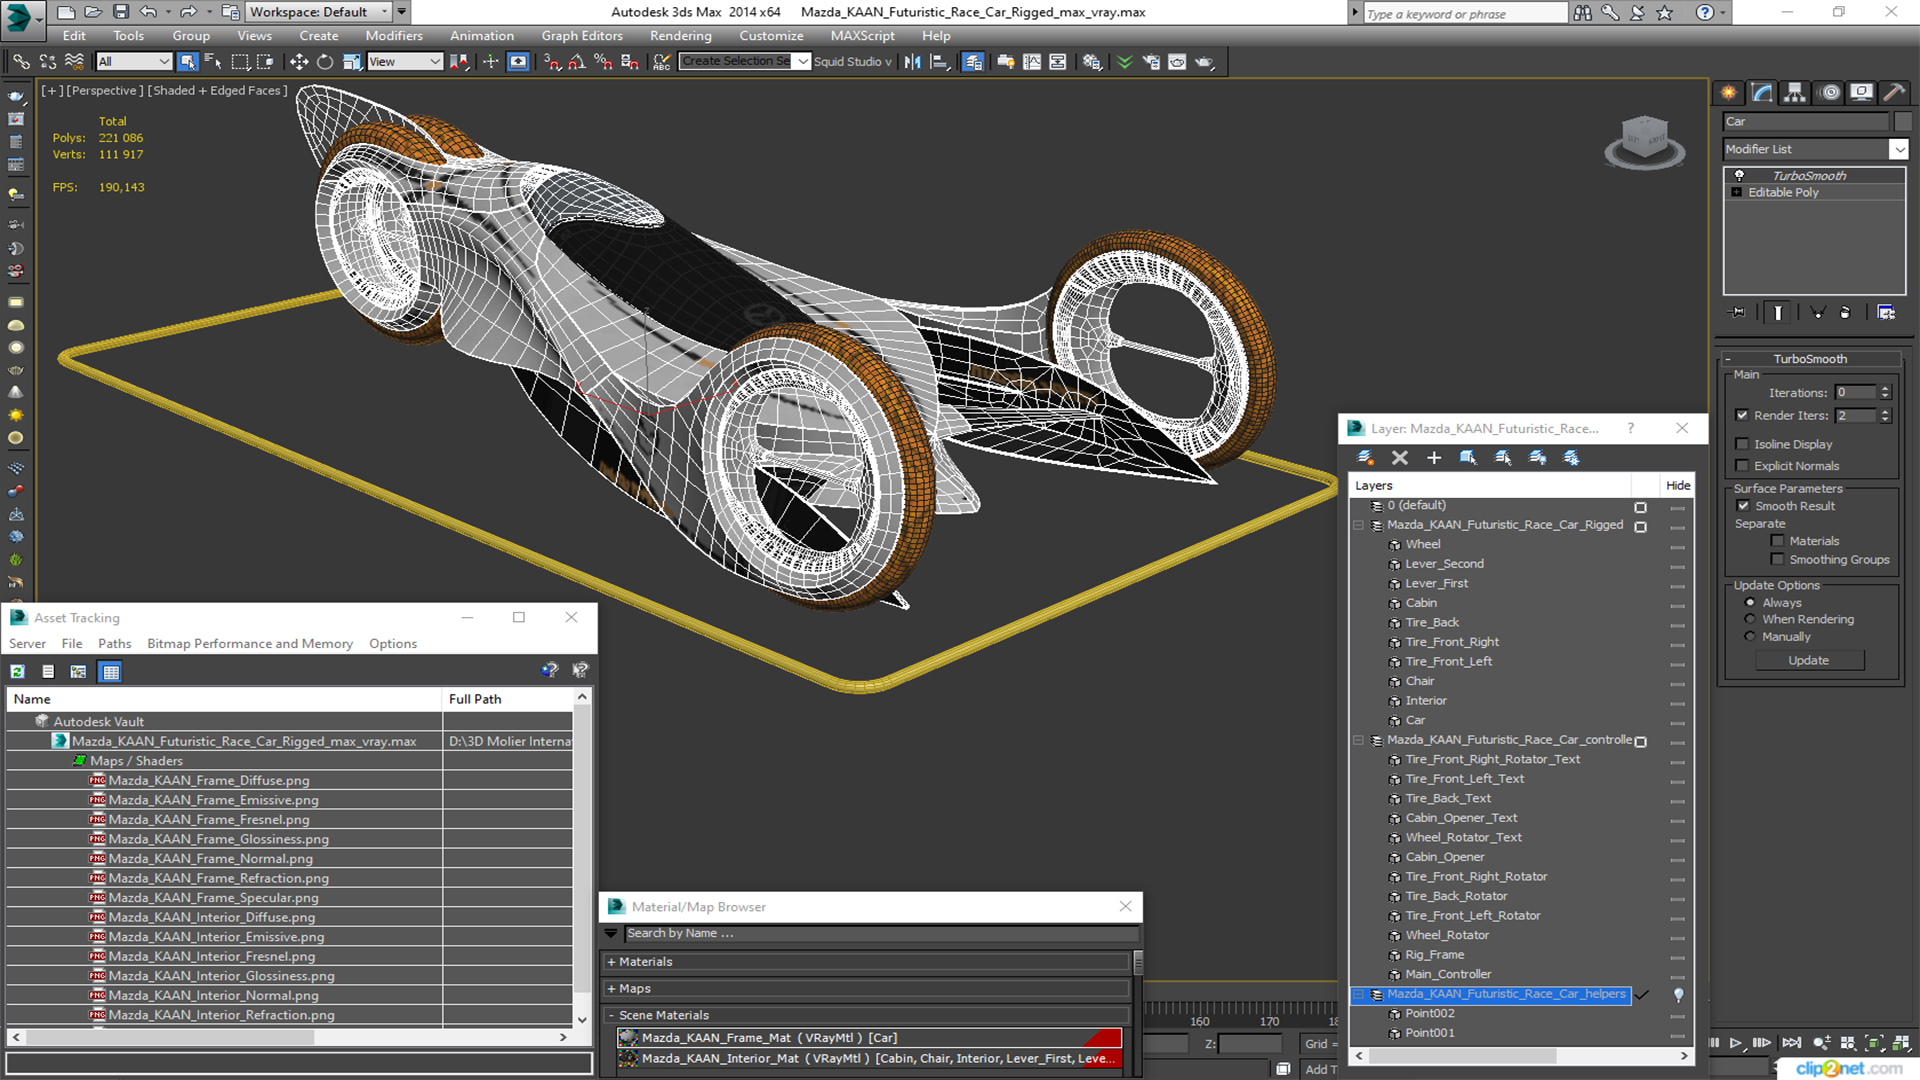
Task: Open the Rendering menu
Action: tap(681, 36)
